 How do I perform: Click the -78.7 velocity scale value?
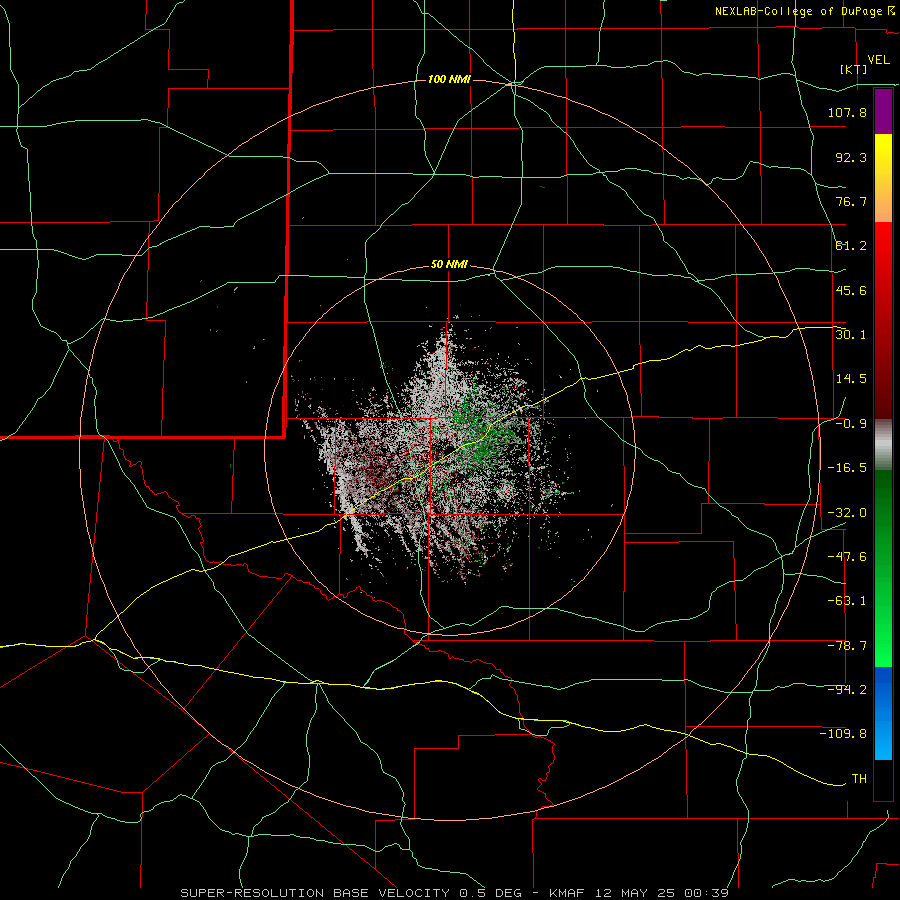(x=847, y=646)
